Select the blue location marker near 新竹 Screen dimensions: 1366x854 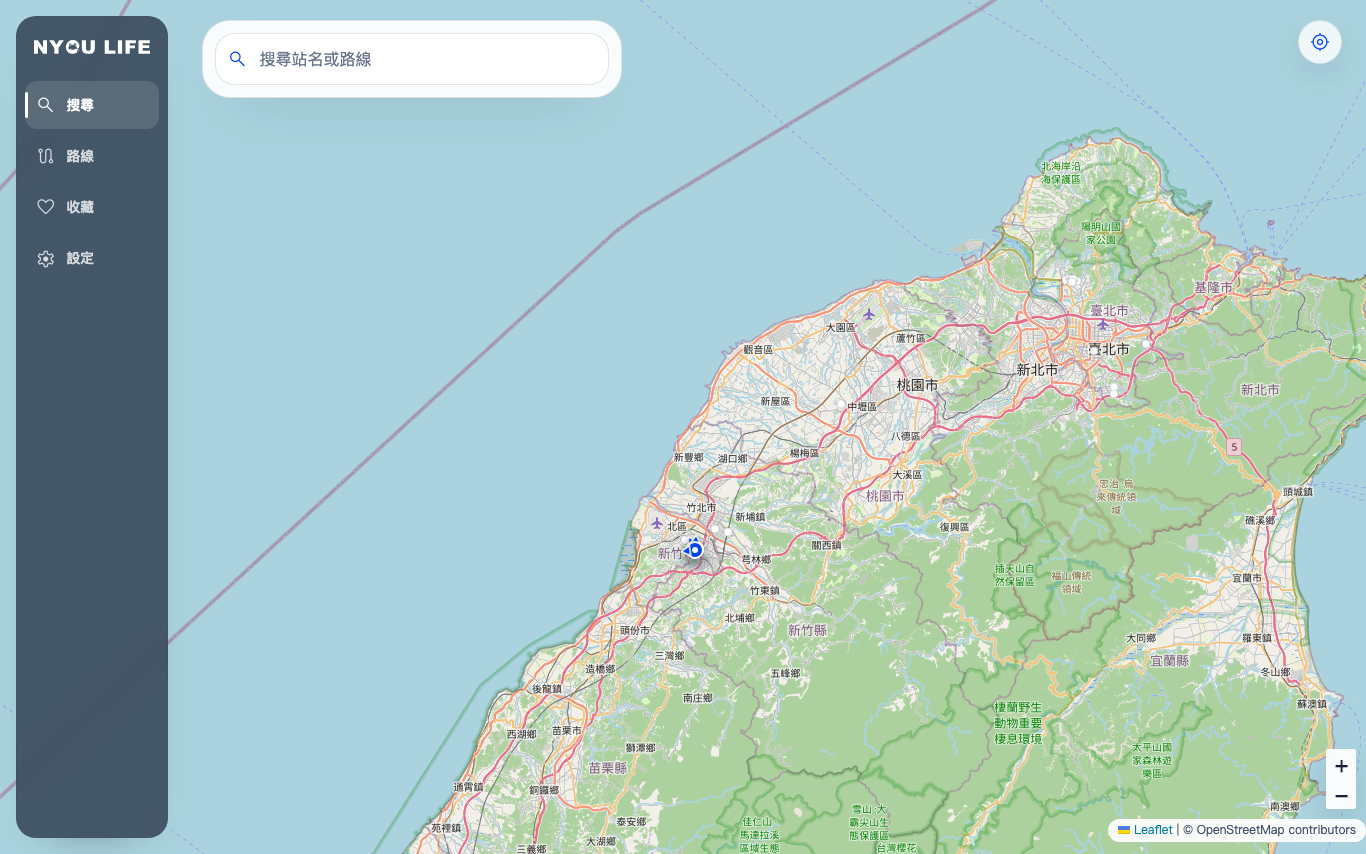click(695, 549)
